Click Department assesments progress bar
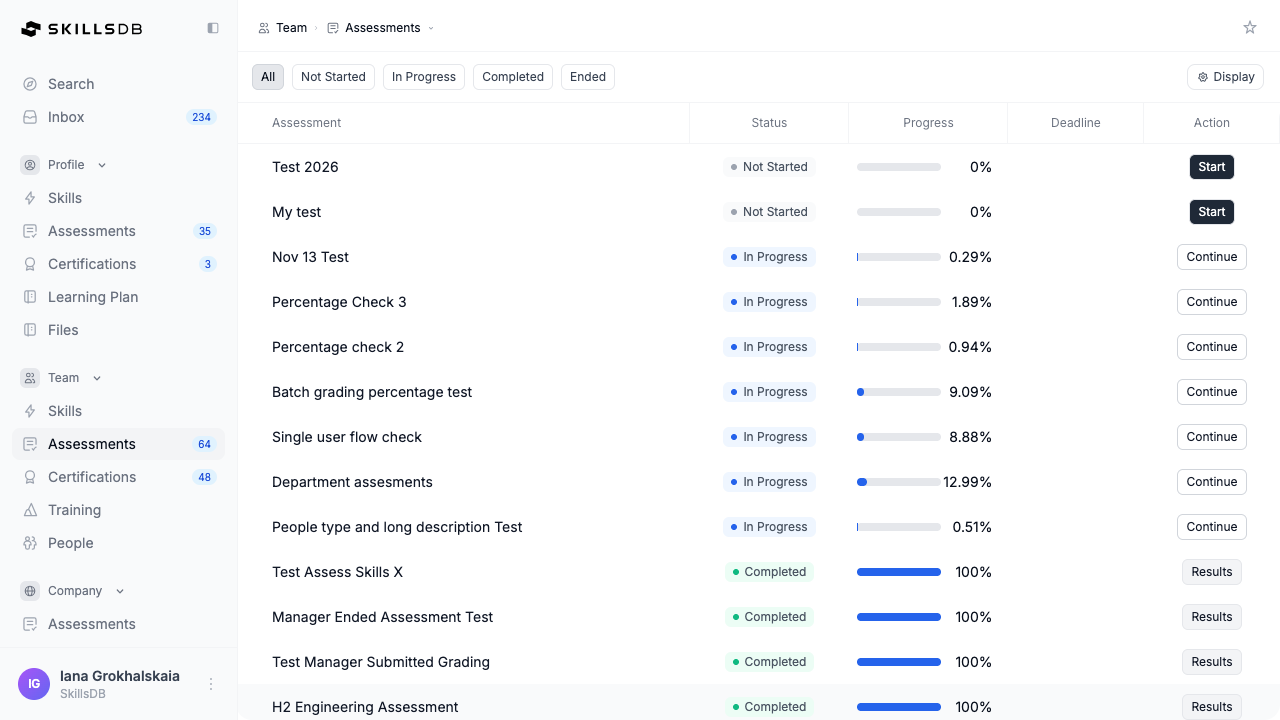Image resolution: width=1280 pixels, height=720 pixels. [x=899, y=482]
